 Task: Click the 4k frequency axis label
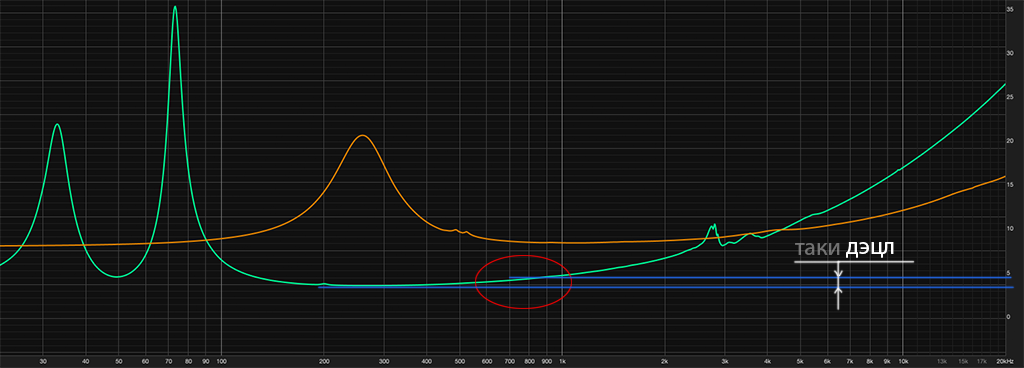(767, 361)
